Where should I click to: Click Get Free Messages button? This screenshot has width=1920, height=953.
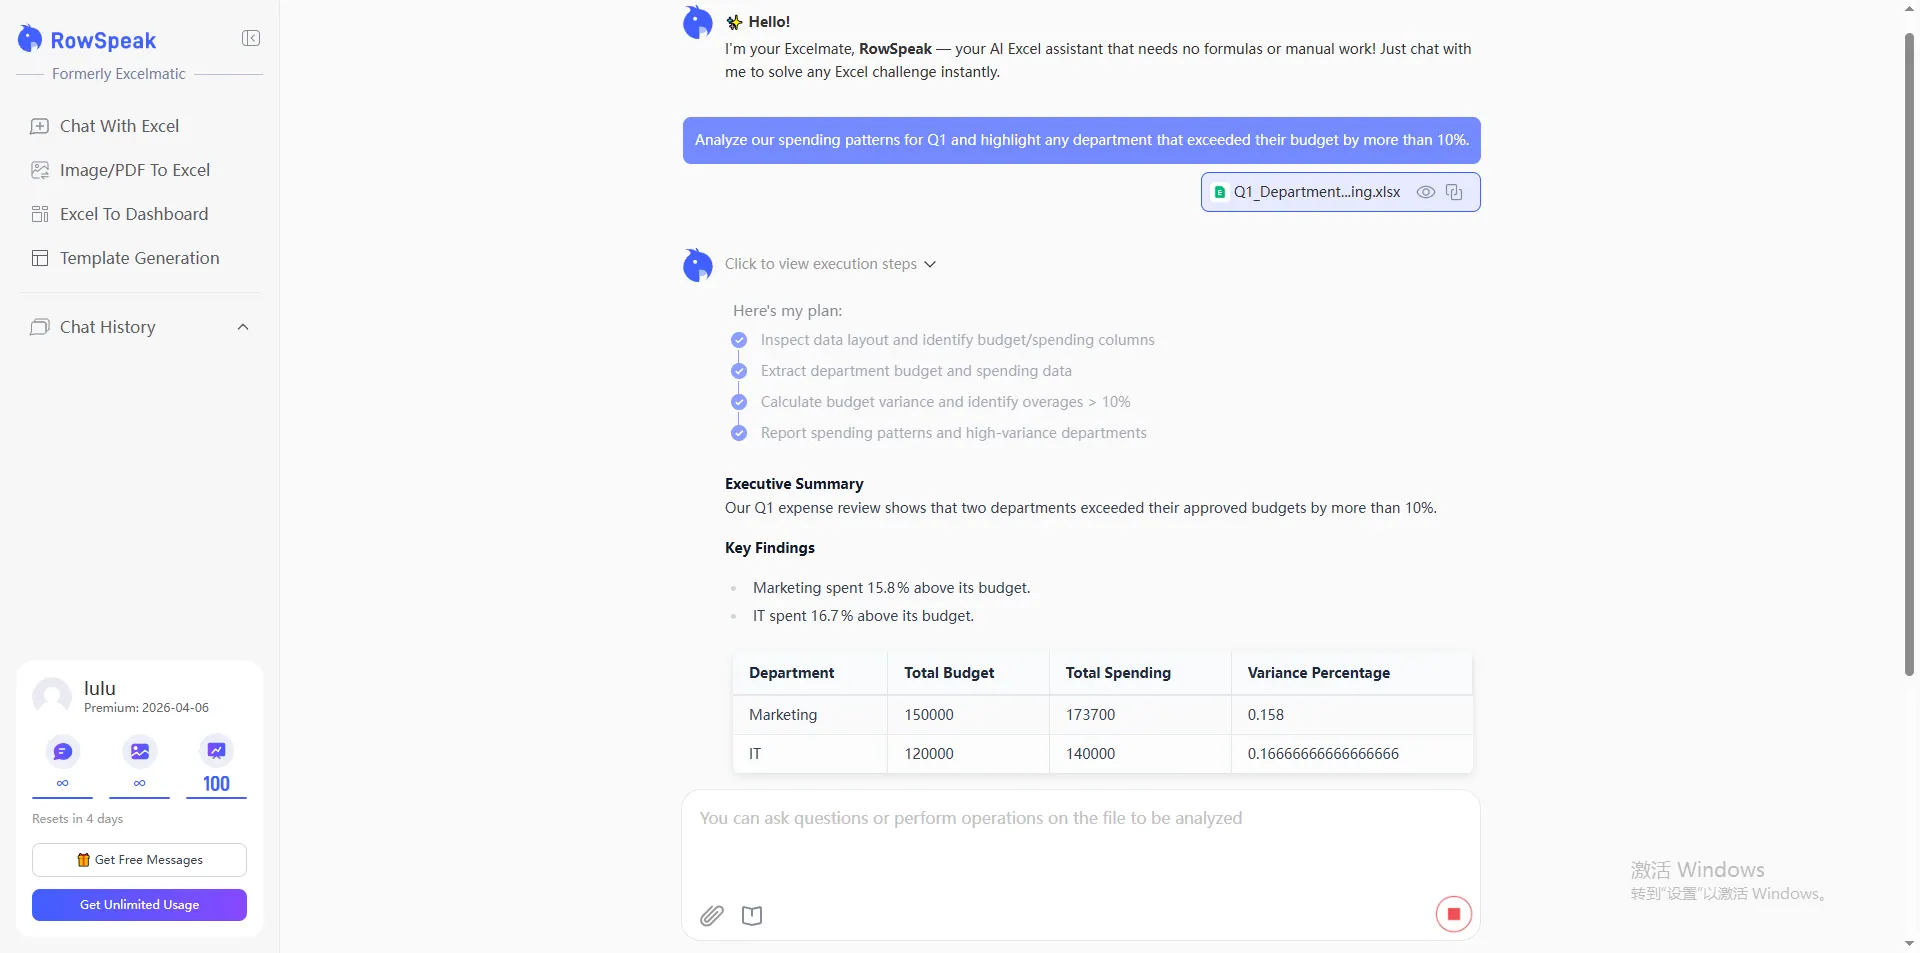139,860
